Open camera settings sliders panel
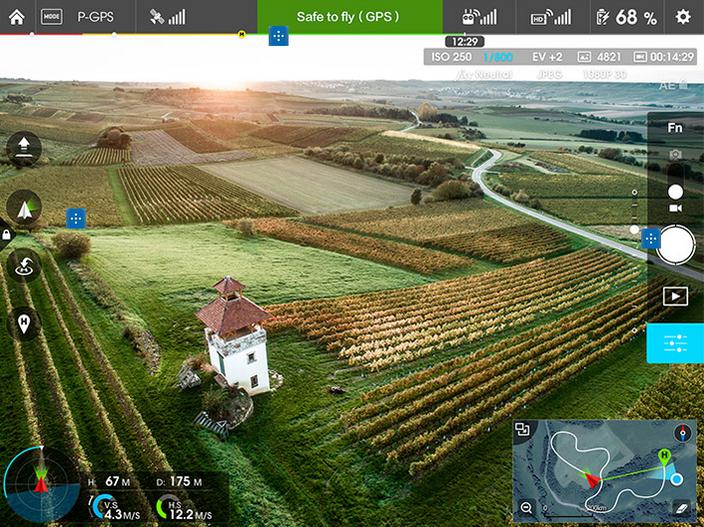This screenshot has height=527, width=704. click(675, 343)
